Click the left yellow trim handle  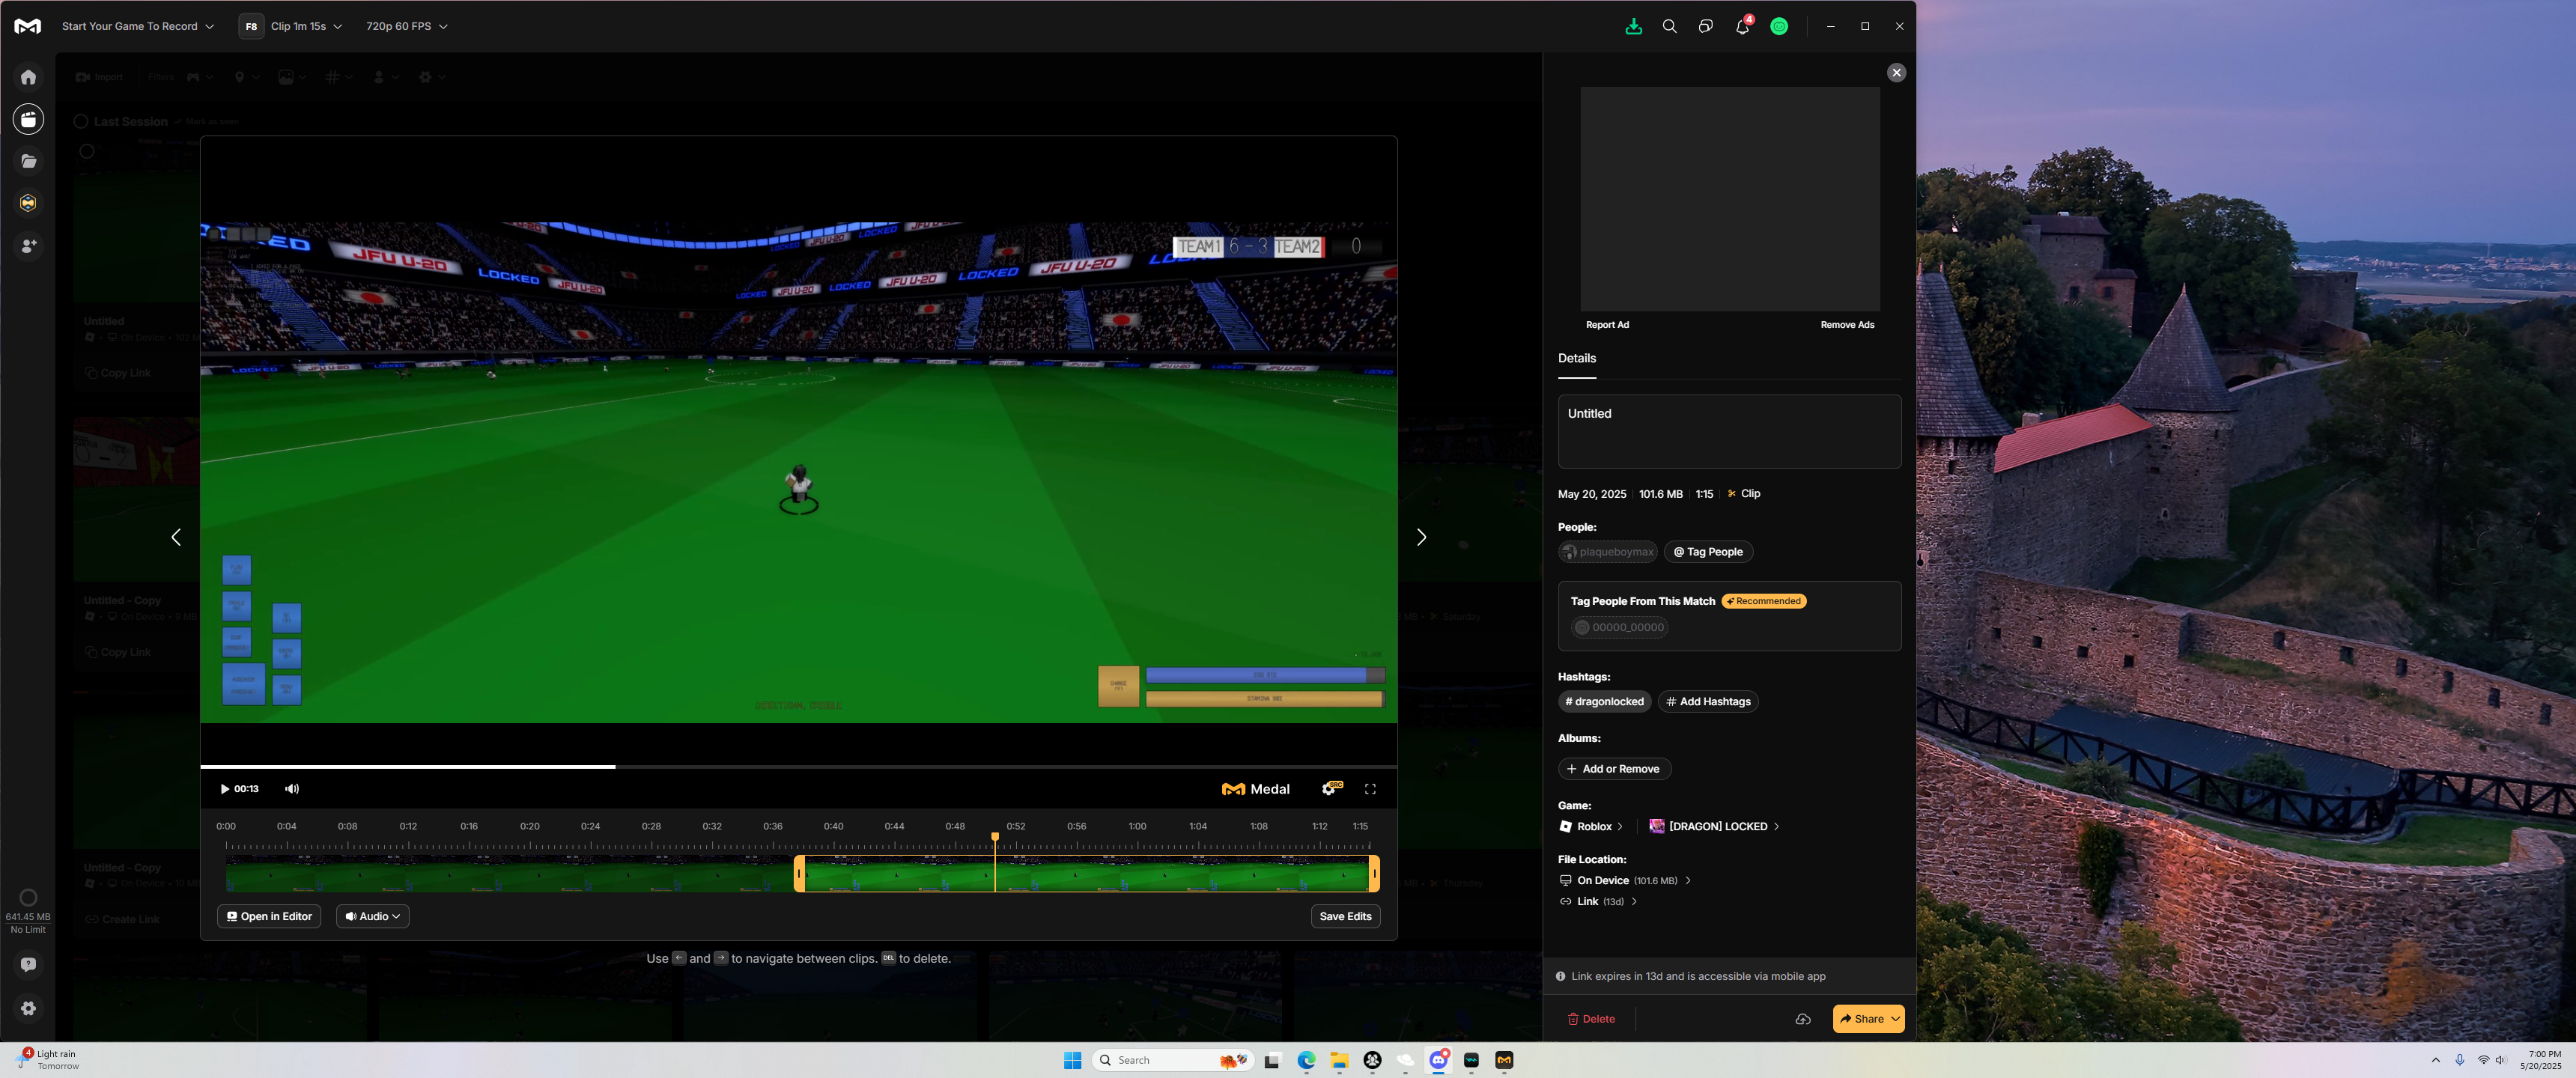point(799,874)
